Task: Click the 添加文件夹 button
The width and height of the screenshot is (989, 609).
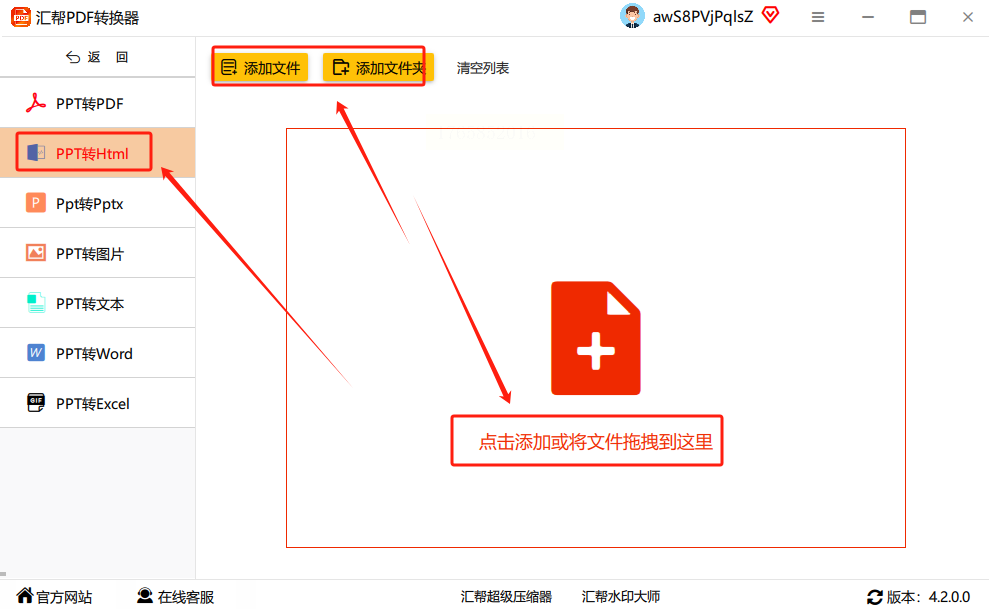Action: (x=378, y=67)
